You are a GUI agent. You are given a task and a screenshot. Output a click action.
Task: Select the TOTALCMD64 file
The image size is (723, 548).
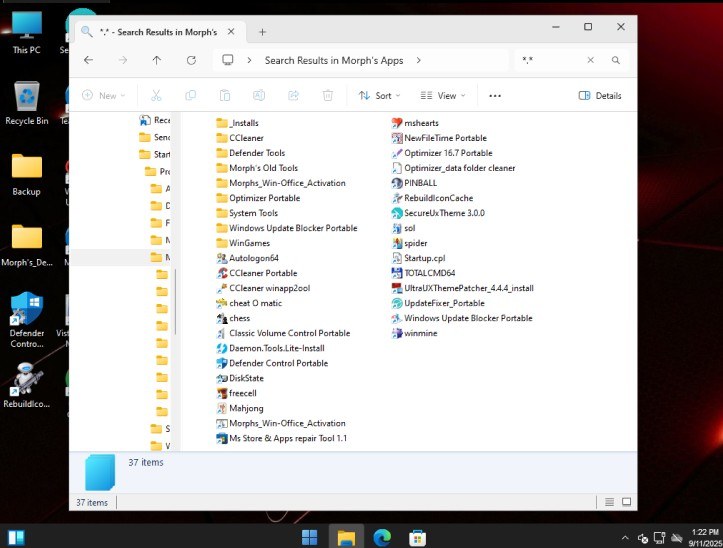[x=423, y=273]
